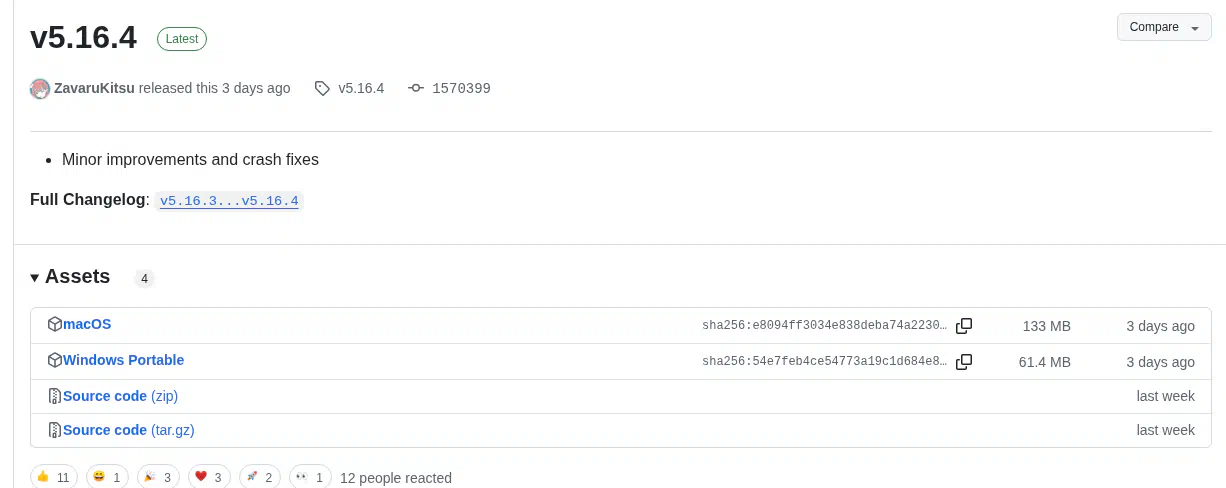1226x488 pixels.
Task: Copy the macOS sha256 hash
Action: (x=964, y=326)
